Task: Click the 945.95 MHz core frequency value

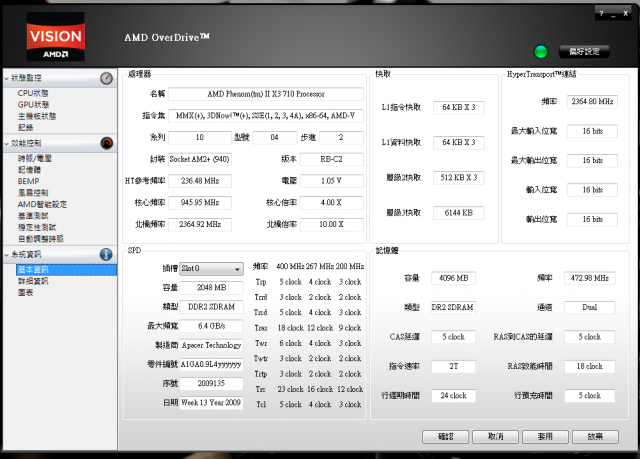Action: [x=200, y=202]
